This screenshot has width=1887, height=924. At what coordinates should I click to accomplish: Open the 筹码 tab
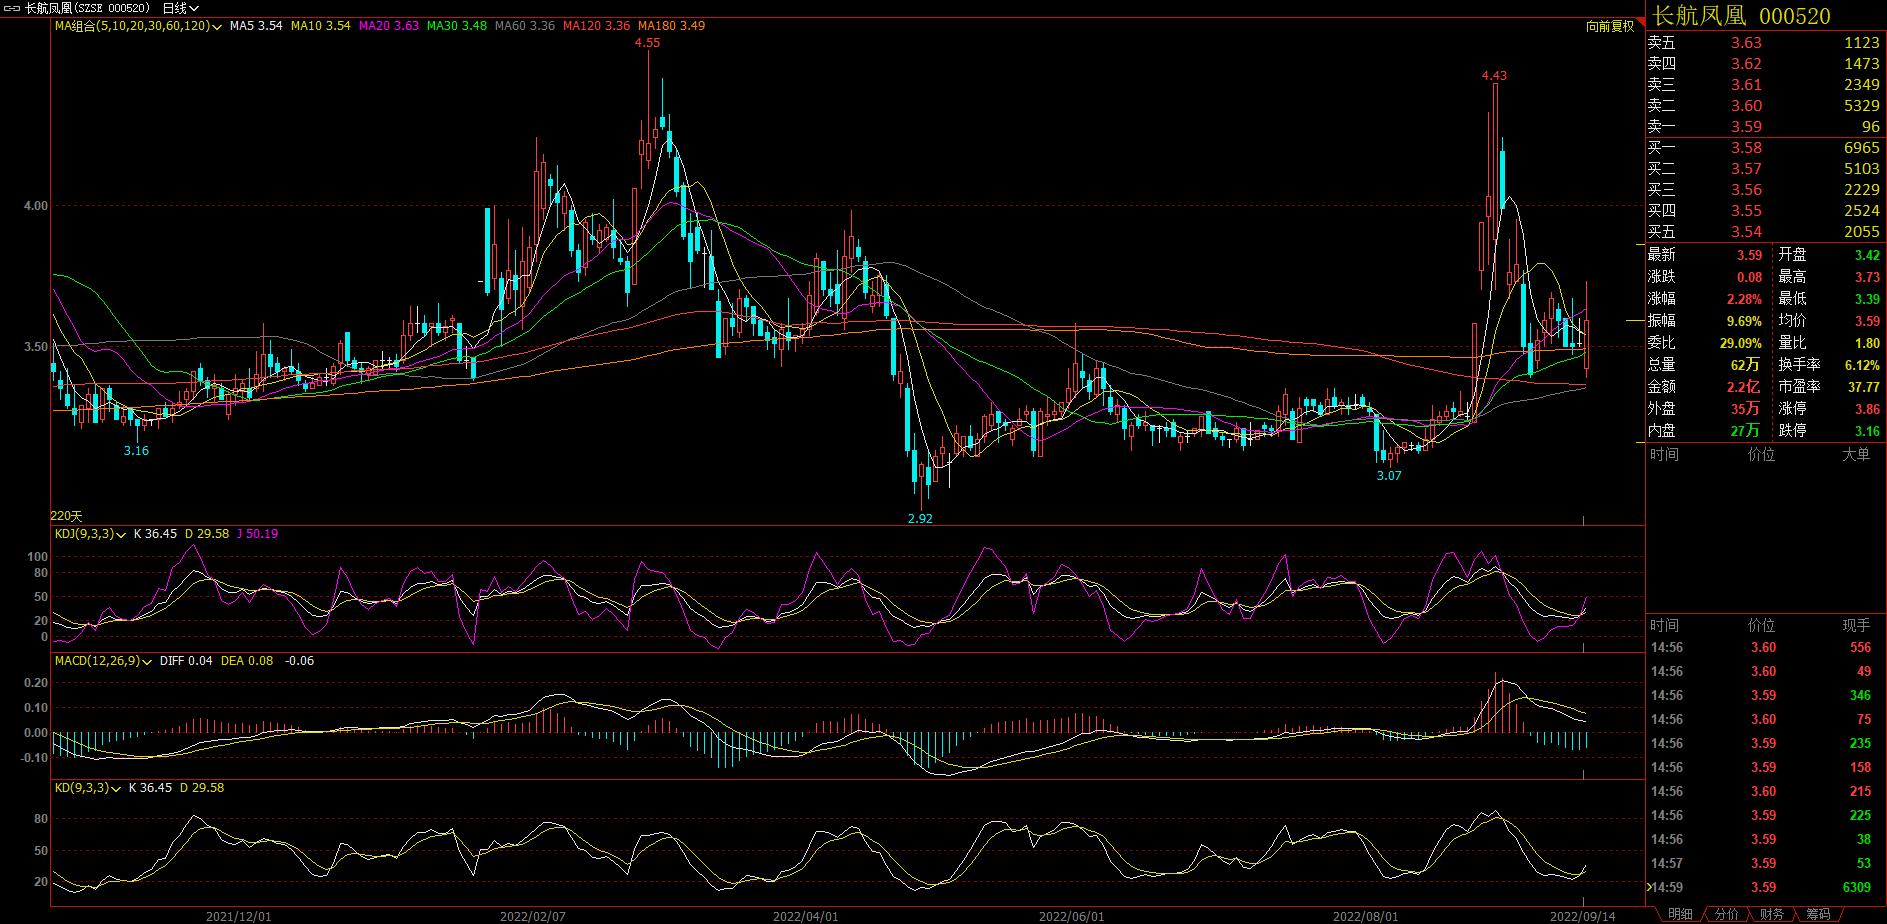click(1818, 914)
